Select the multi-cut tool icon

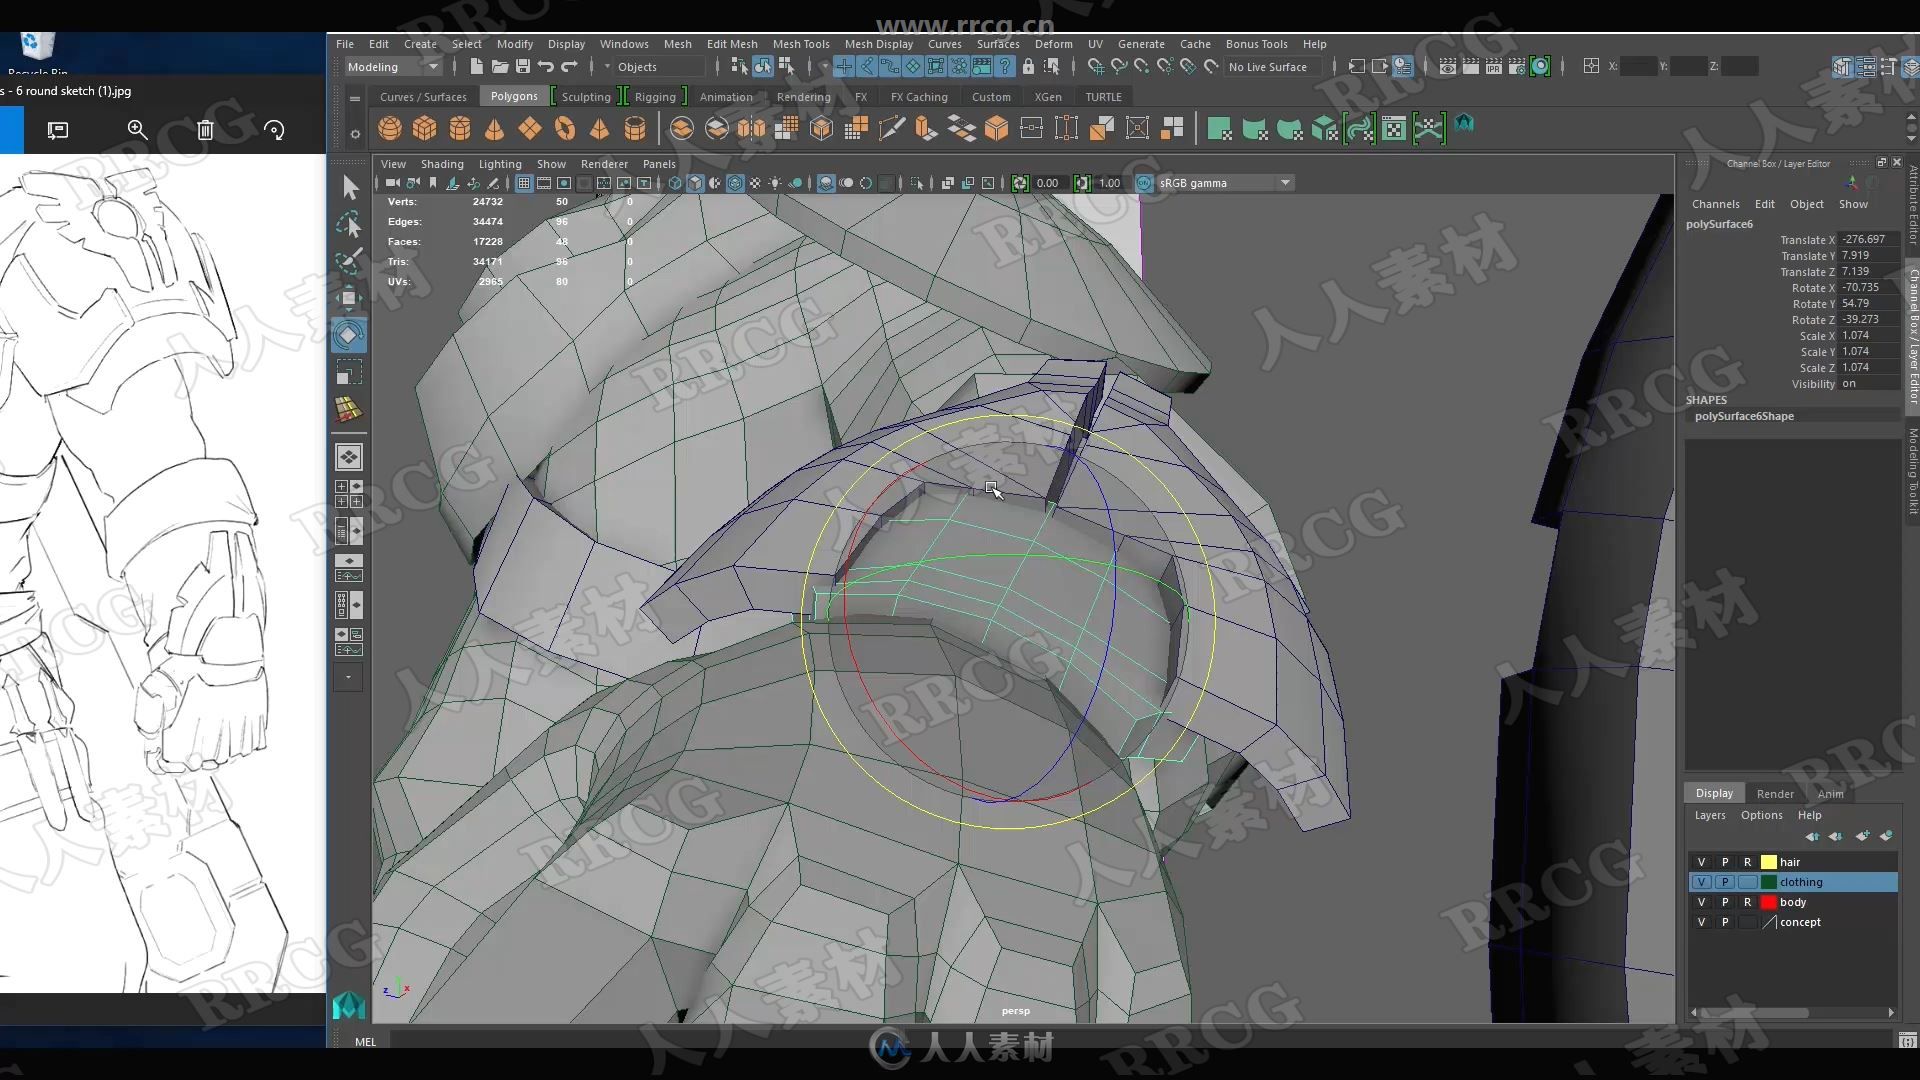(x=893, y=128)
